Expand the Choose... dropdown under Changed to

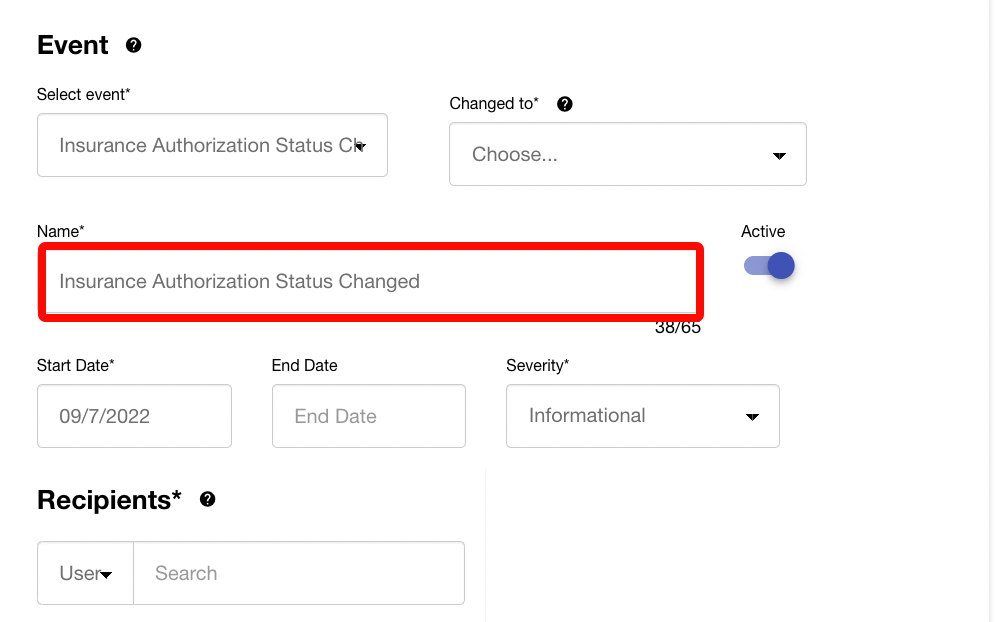click(x=626, y=155)
